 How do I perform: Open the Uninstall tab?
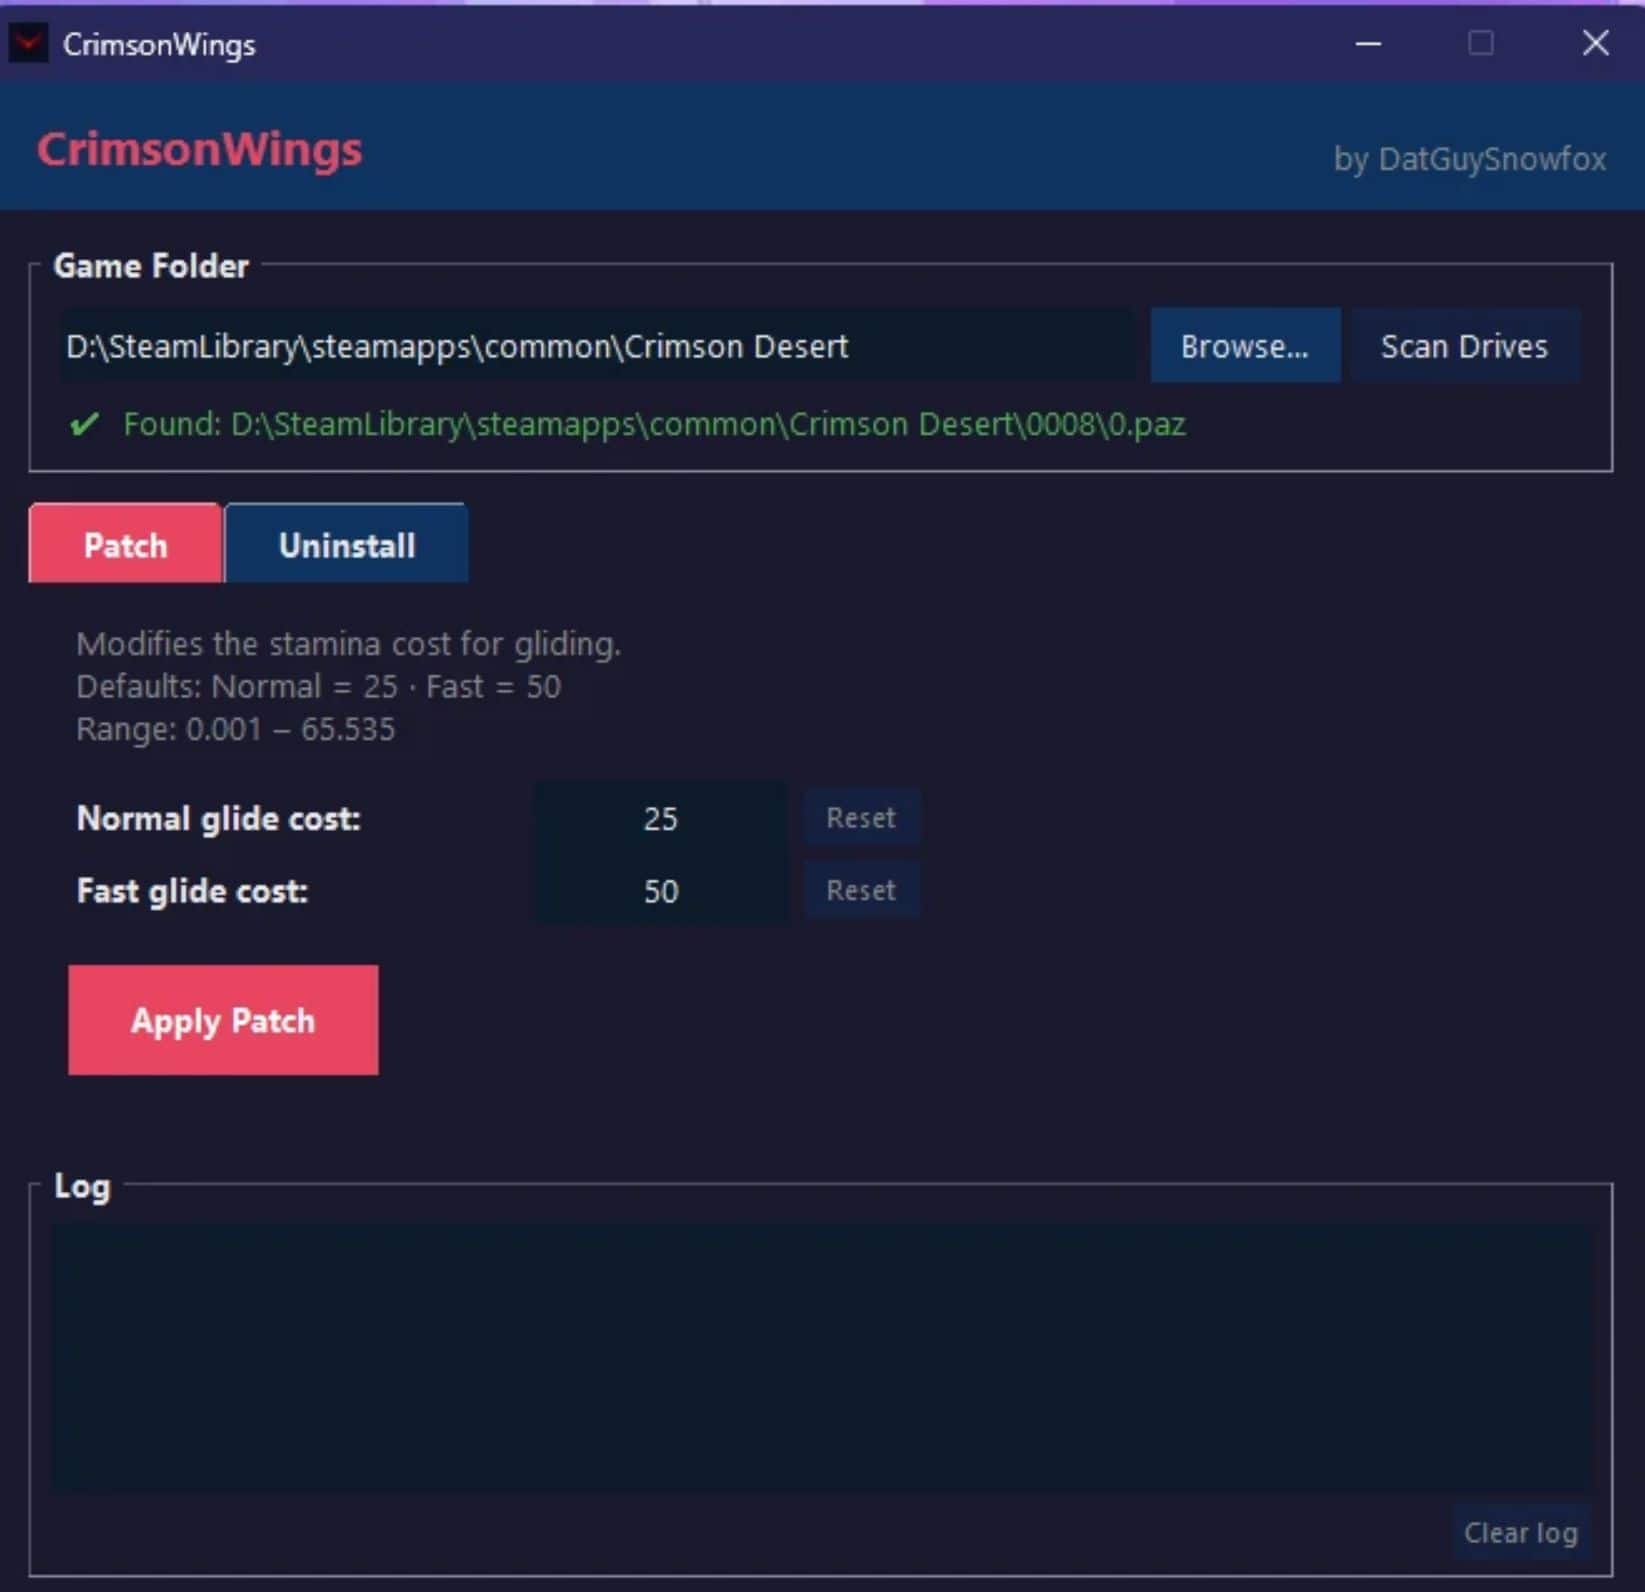tap(346, 545)
